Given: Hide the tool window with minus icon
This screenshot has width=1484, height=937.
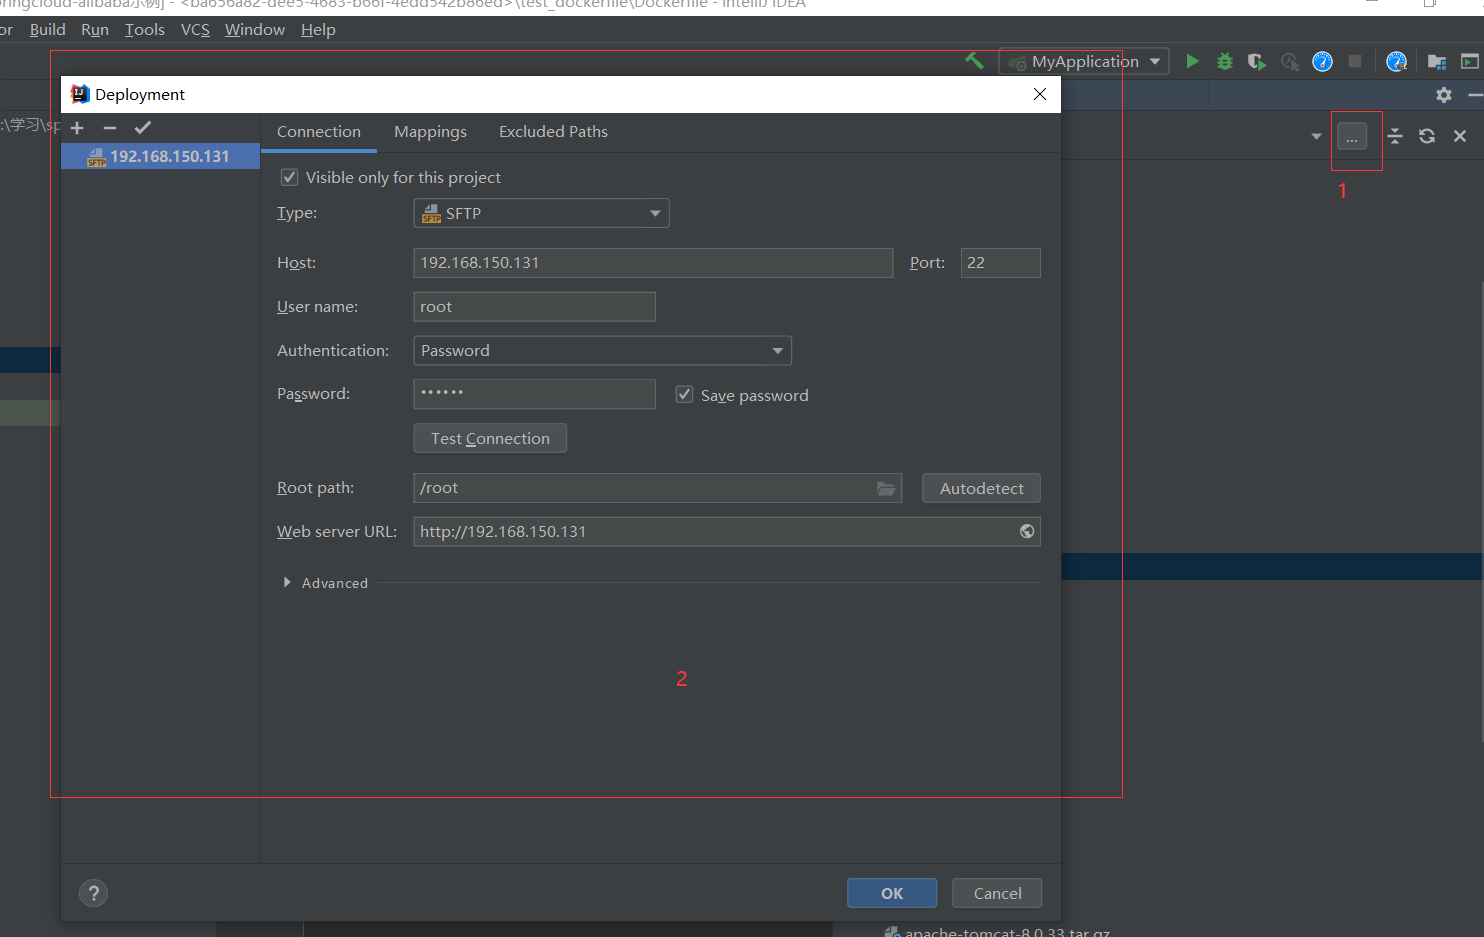Looking at the screenshot, I should [1475, 95].
